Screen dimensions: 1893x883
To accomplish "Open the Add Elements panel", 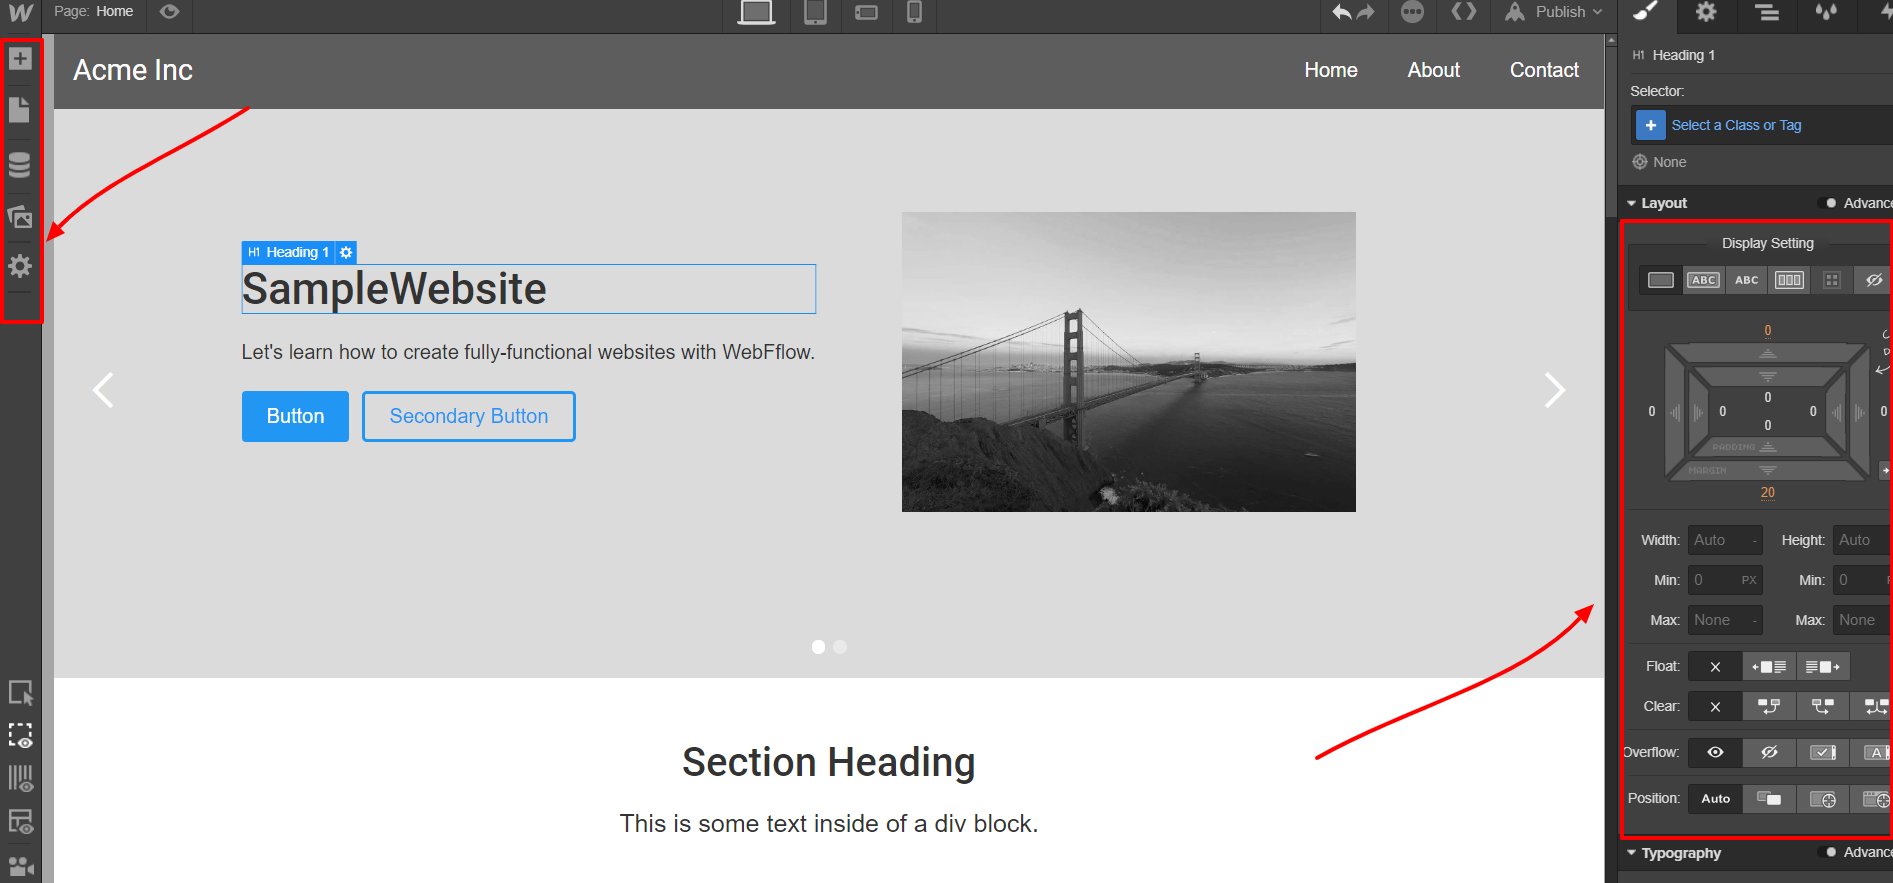I will 20,59.
